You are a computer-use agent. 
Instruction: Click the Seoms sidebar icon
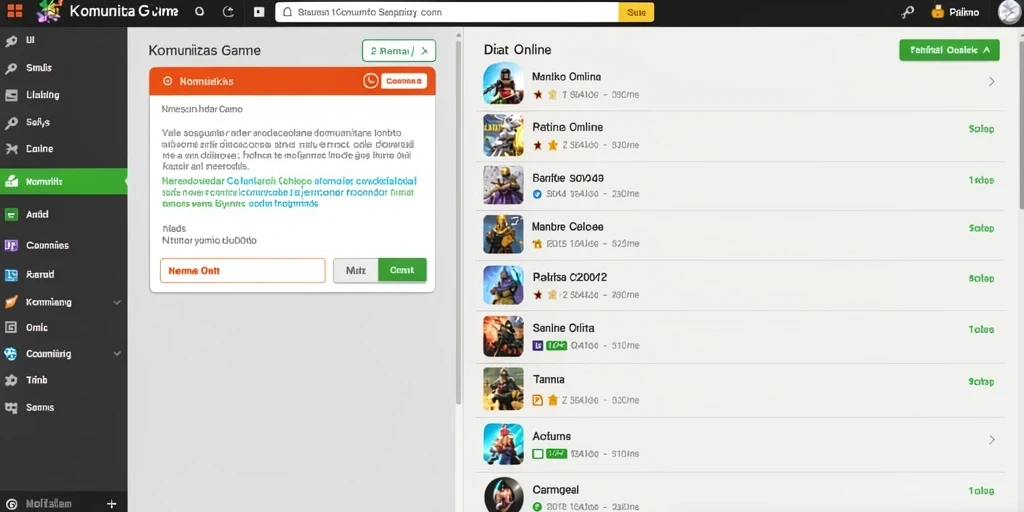[x=10, y=408]
